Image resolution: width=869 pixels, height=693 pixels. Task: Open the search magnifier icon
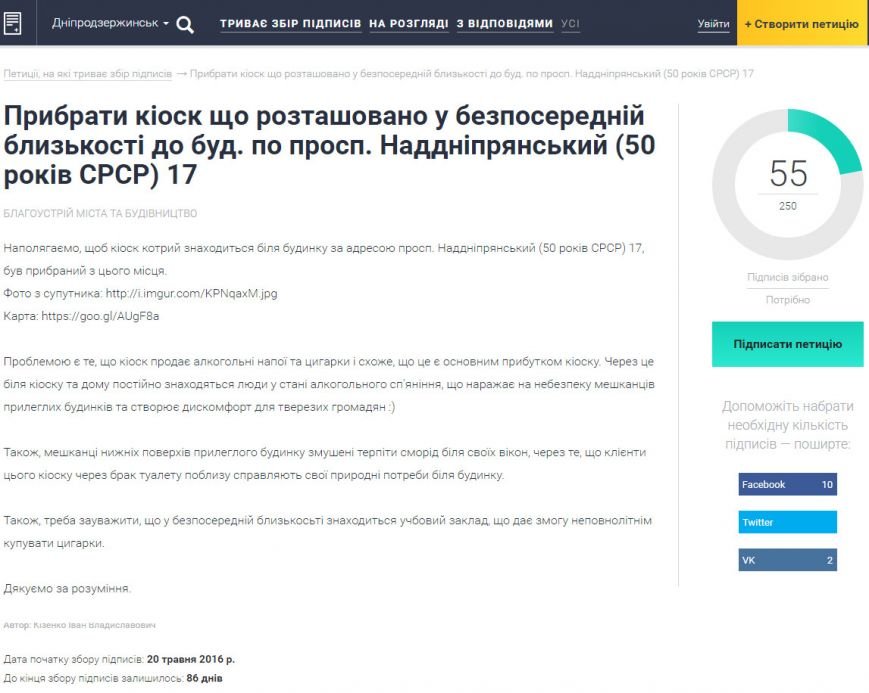pos(185,24)
